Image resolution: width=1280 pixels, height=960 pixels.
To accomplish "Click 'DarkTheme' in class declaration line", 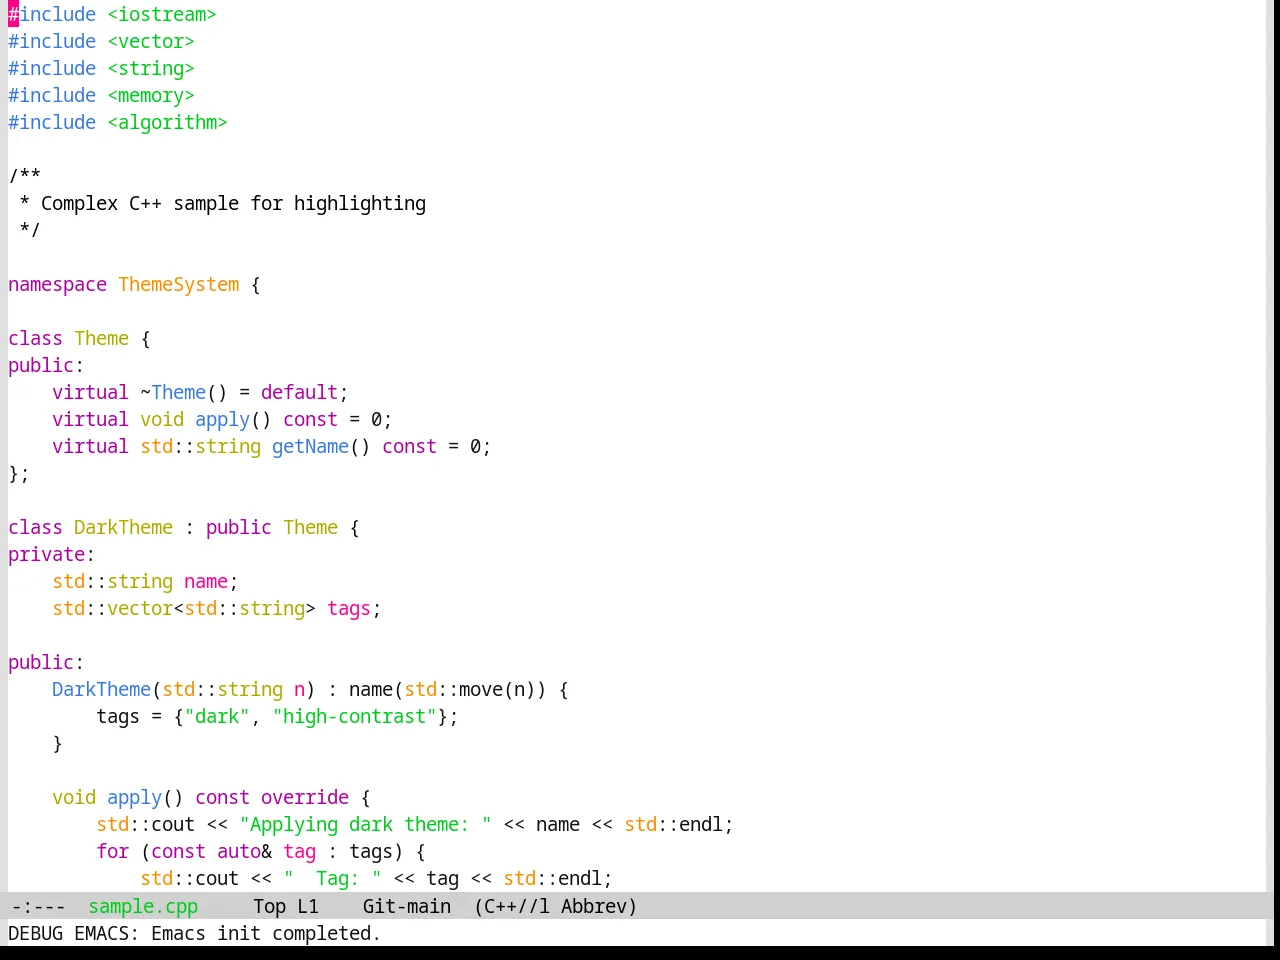I will pyautogui.click(x=123, y=527).
